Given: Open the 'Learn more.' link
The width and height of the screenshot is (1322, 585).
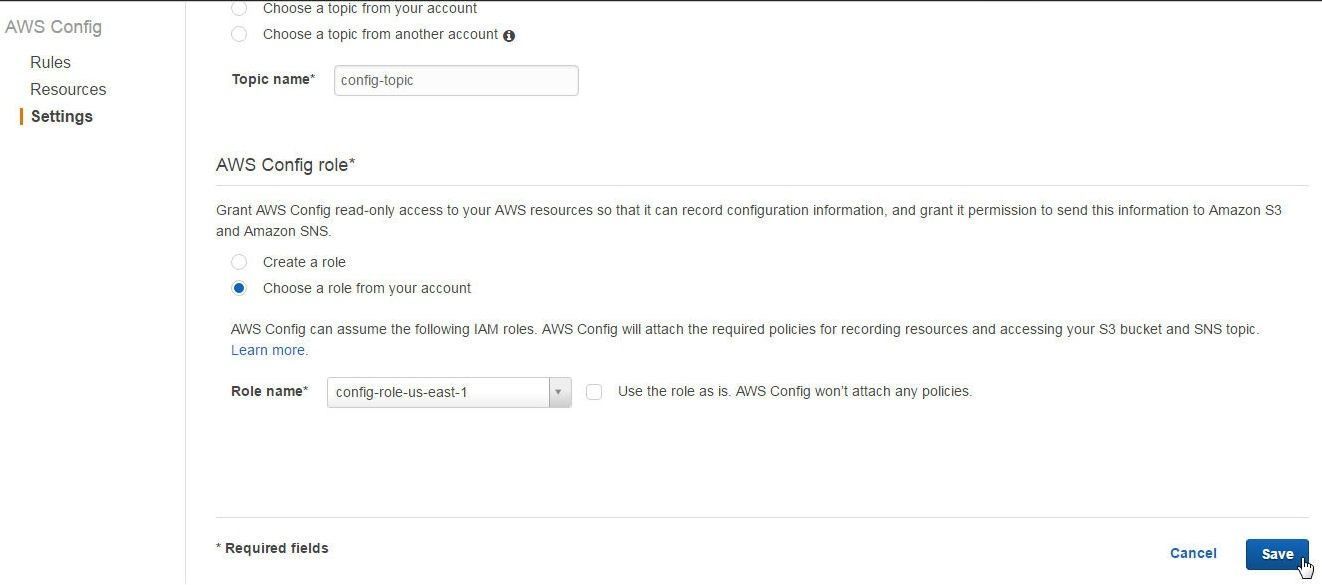Looking at the screenshot, I should click(x=270, y=350).
